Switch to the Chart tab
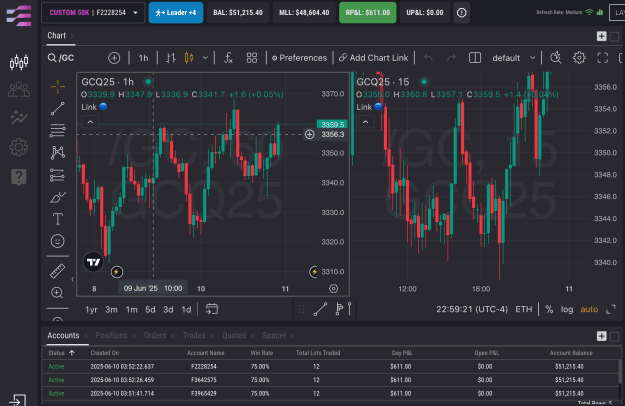The width and height of the screenshot is (625, 406). (57, 35)
